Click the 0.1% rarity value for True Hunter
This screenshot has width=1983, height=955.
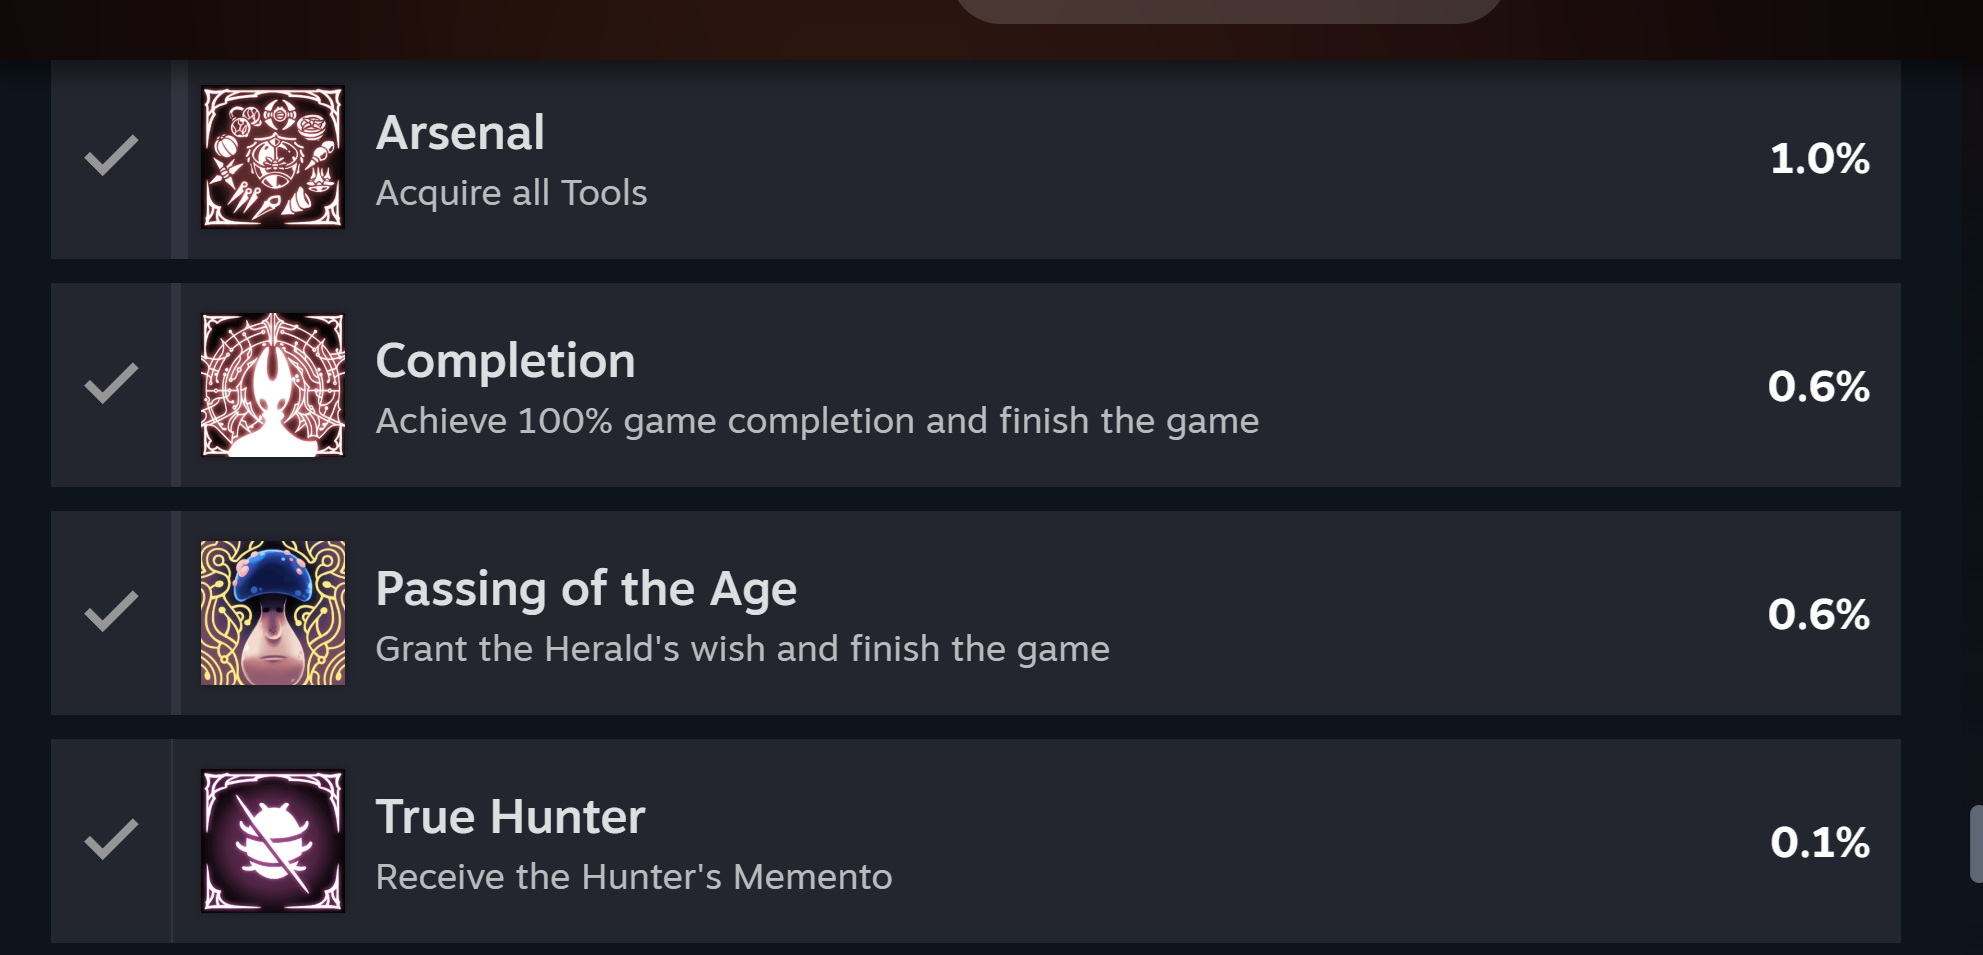click(1819, 843)
